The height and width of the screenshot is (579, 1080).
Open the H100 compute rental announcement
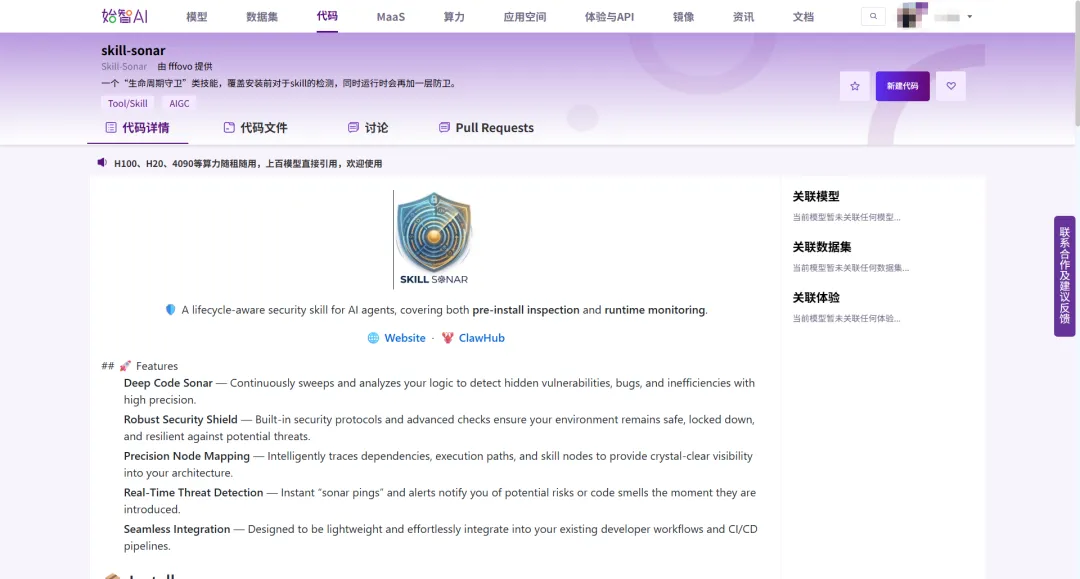[x=248, y=163]
